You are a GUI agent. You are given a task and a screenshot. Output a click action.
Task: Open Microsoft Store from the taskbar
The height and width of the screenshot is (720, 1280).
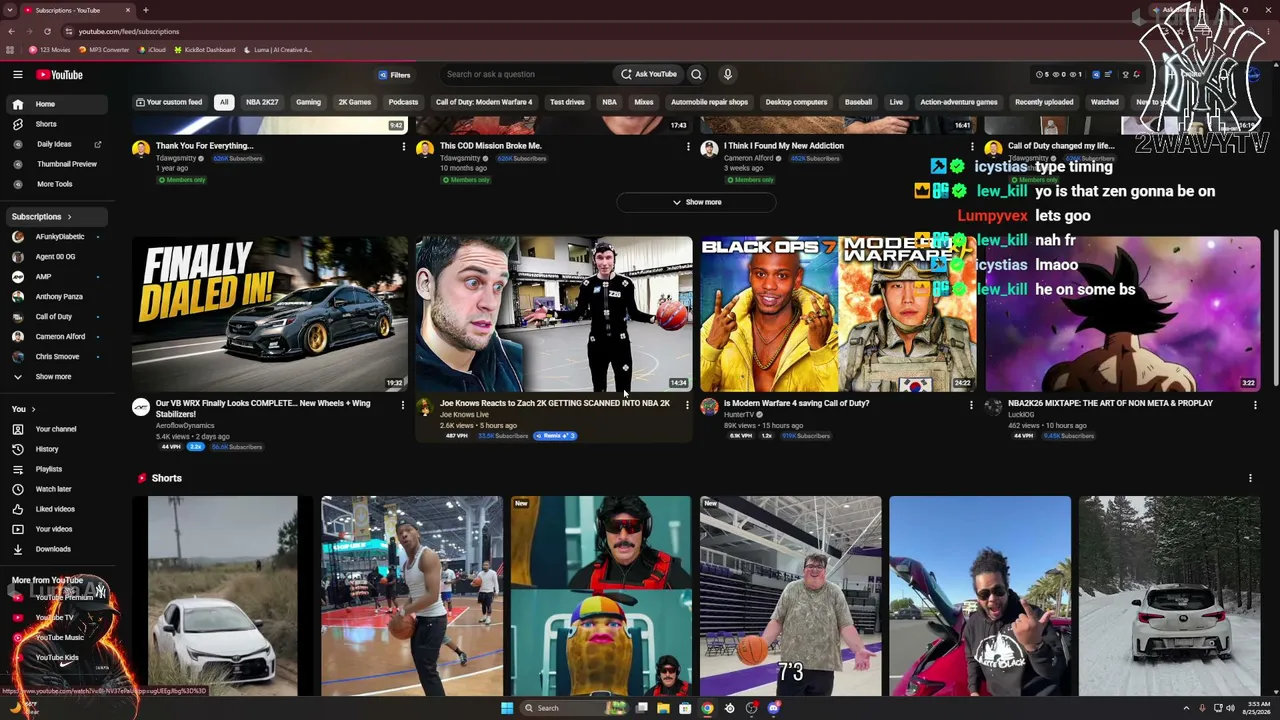click(685, 708)
